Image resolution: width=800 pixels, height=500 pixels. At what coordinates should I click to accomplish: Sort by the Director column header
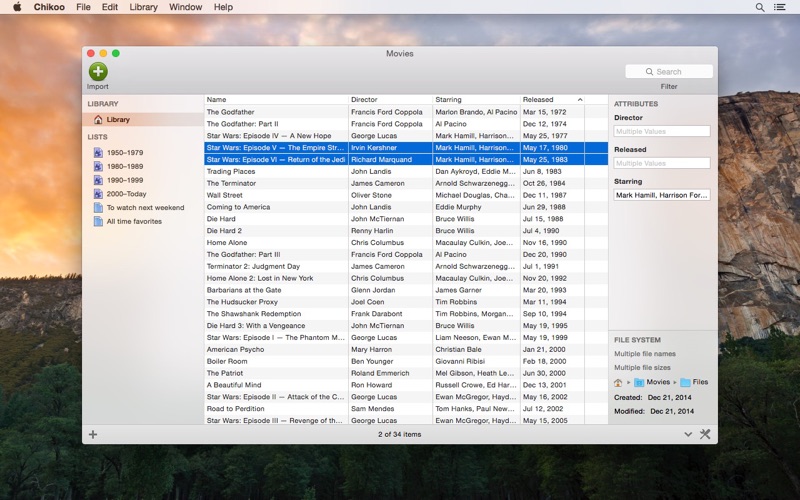coord(390,99)
